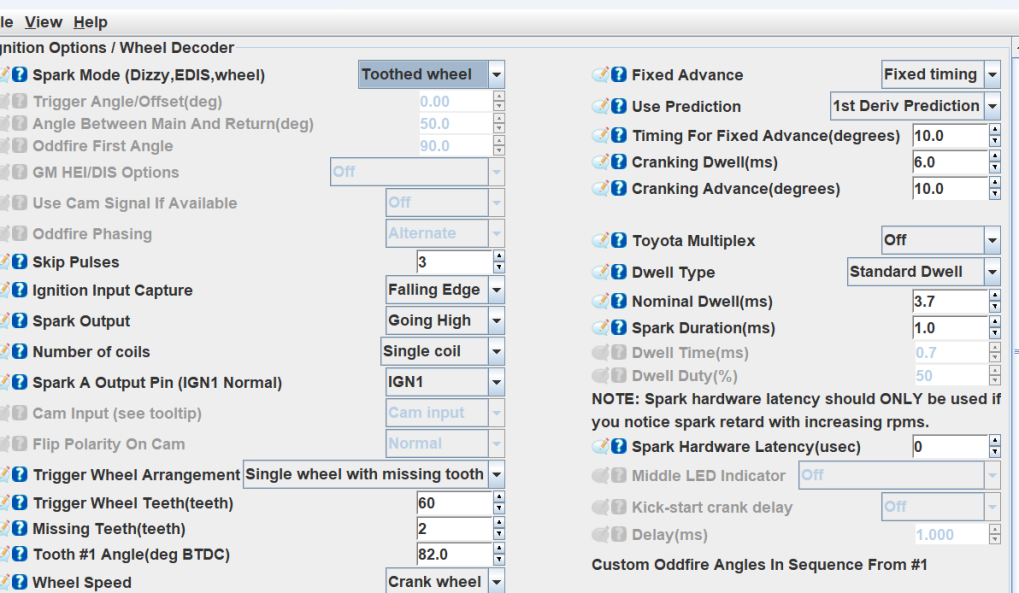
Task: Show help for Spark Hardware Latency
Action: pos(619,447)
